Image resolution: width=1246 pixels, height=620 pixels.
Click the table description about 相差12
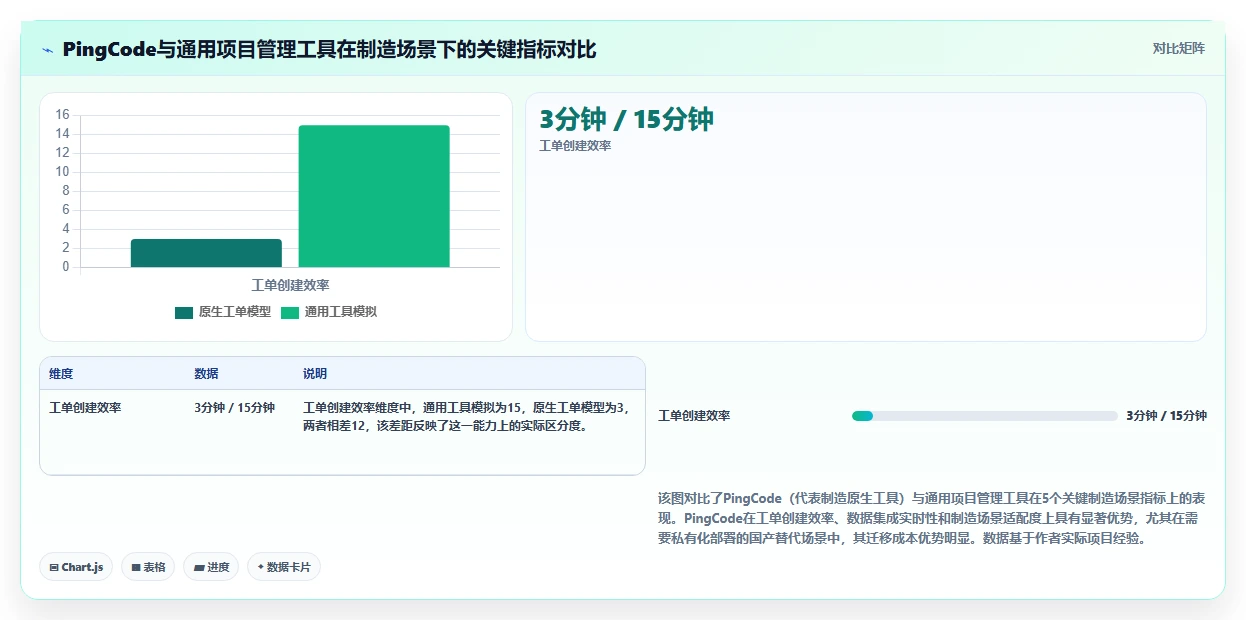pos(466,416)
